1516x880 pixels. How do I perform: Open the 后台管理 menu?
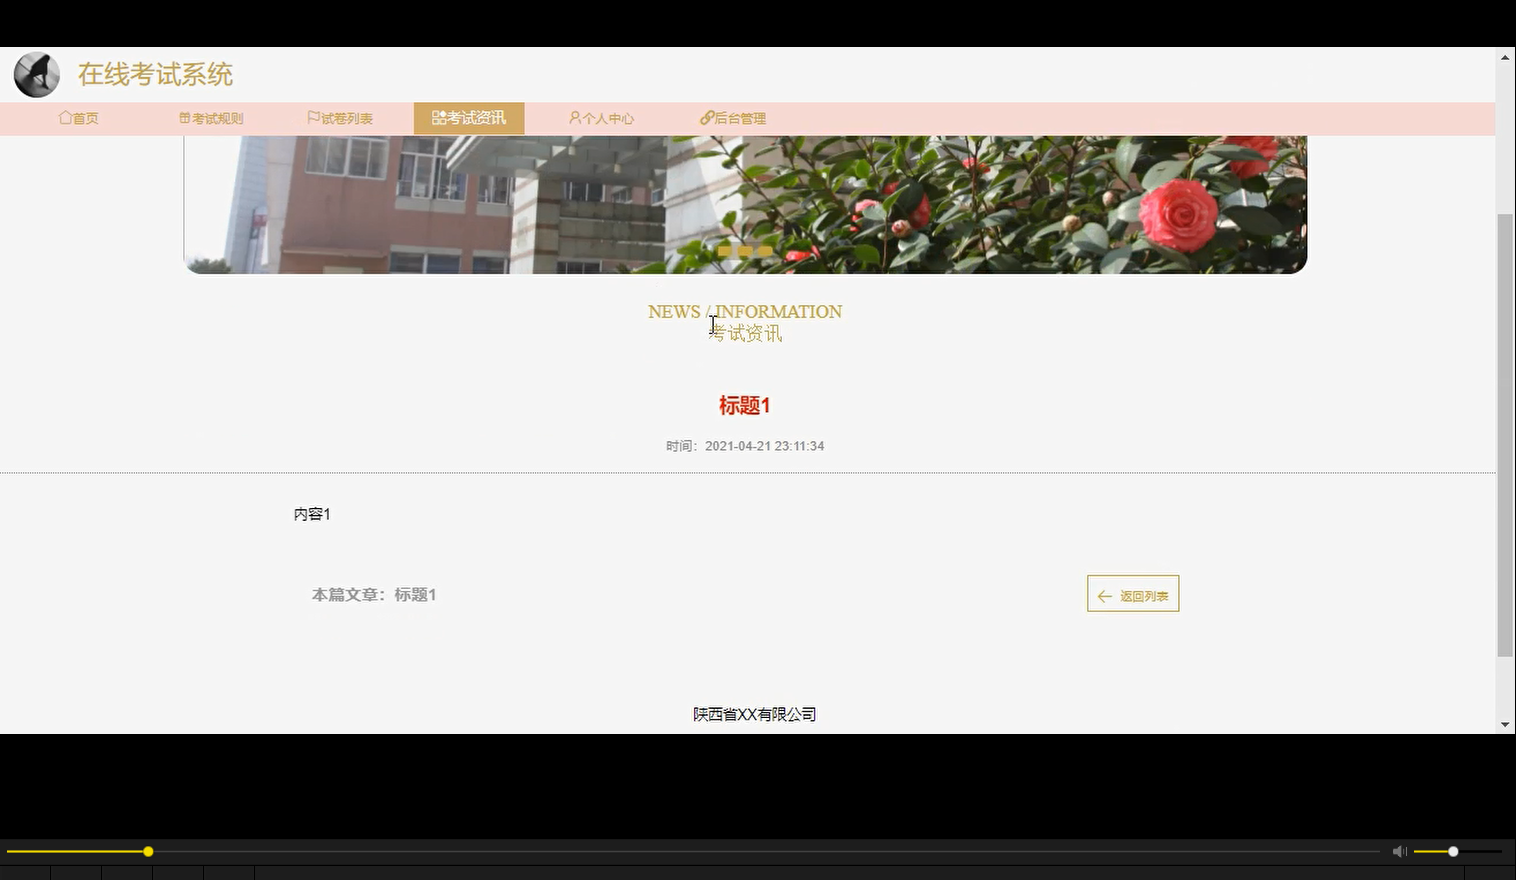pos(733,117)
